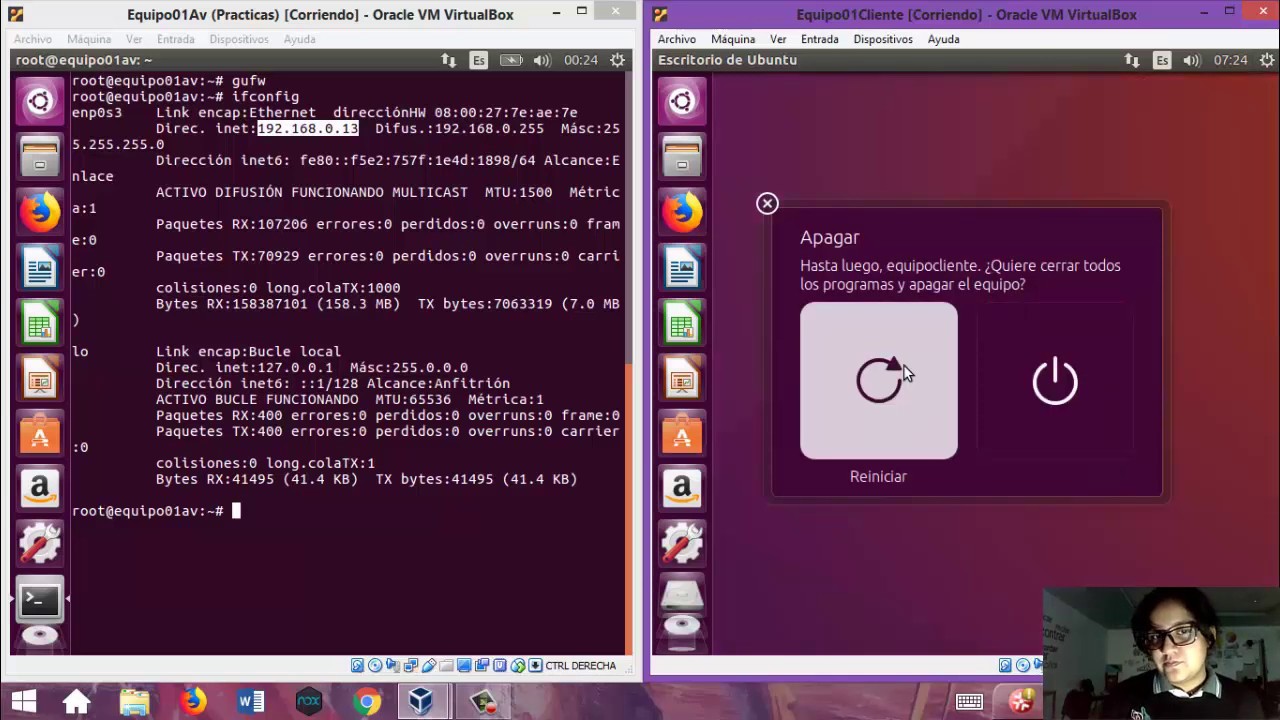Open Amazon icon in Equipo01Cliente launcher
The image size is (1280, 720).
pos(682,490)
